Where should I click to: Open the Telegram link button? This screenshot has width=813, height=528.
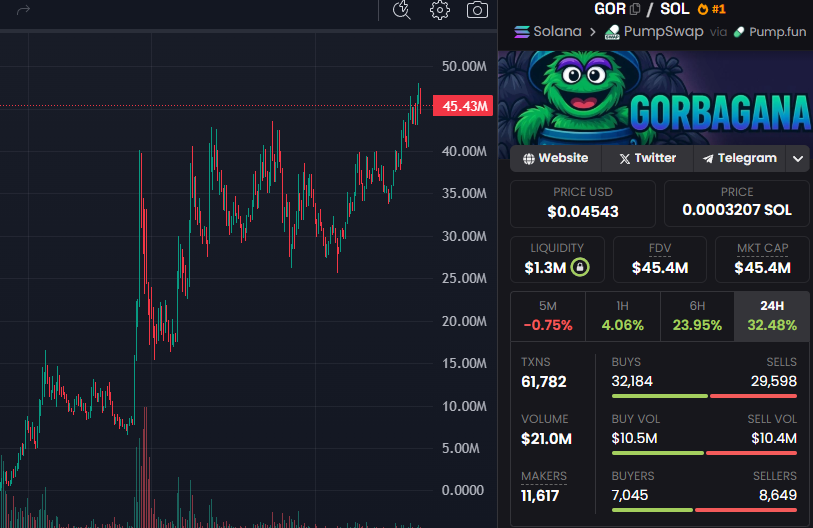click(740, 158)
